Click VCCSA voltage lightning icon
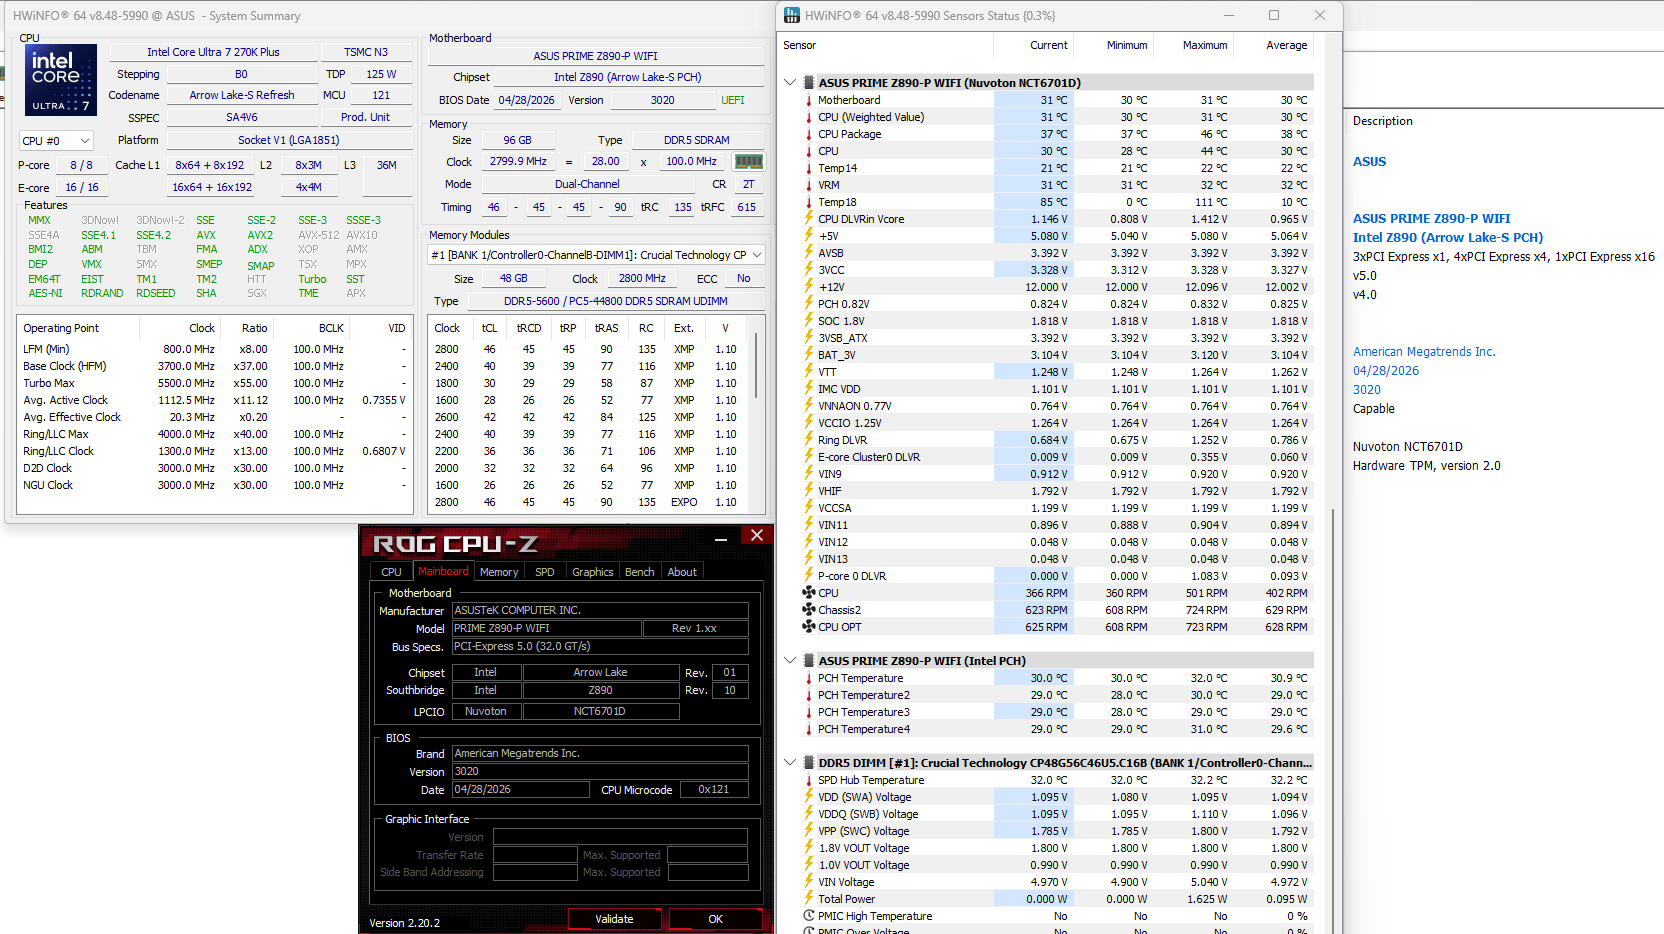Image resolution: width=1664 pixels, height=934 pixels. pyautogui.click(x=808, y=508)
